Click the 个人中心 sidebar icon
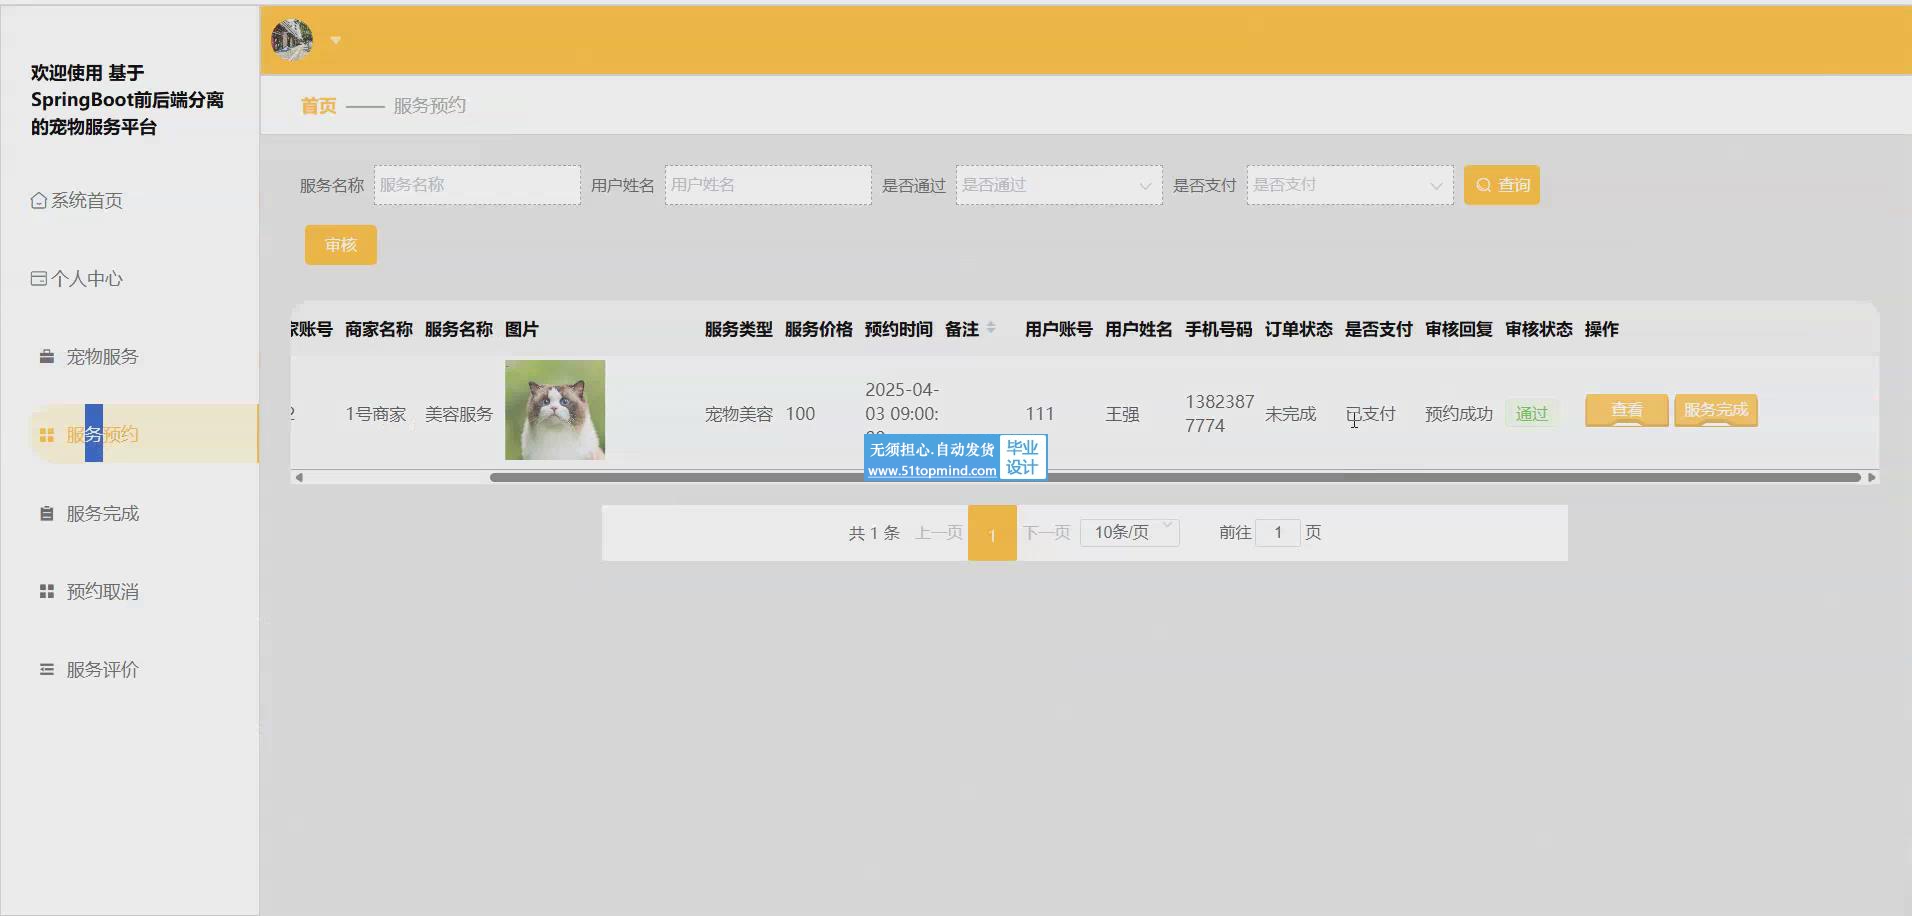The image size is (1912, 916). pos(39,279)
